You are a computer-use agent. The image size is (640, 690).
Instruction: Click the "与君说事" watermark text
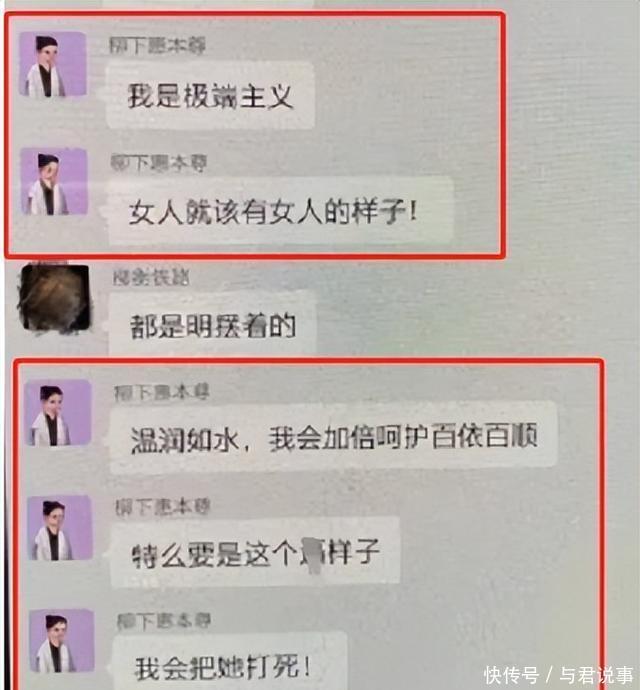coord(597,675)
